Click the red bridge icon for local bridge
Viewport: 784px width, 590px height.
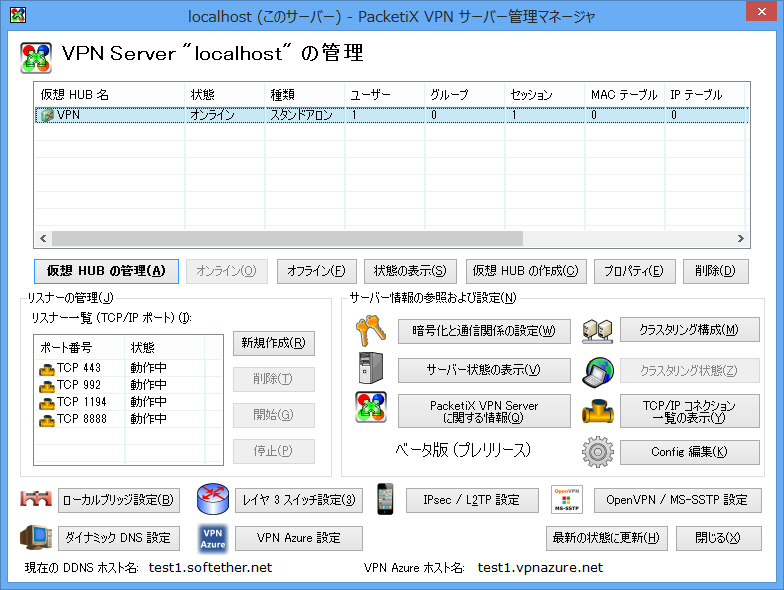click(36, 498)
